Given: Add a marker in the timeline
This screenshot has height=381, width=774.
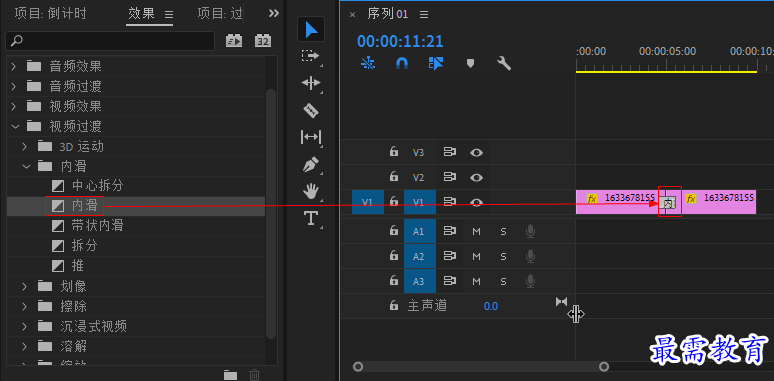Looking at the screenshot, I should tap(470, 63).
